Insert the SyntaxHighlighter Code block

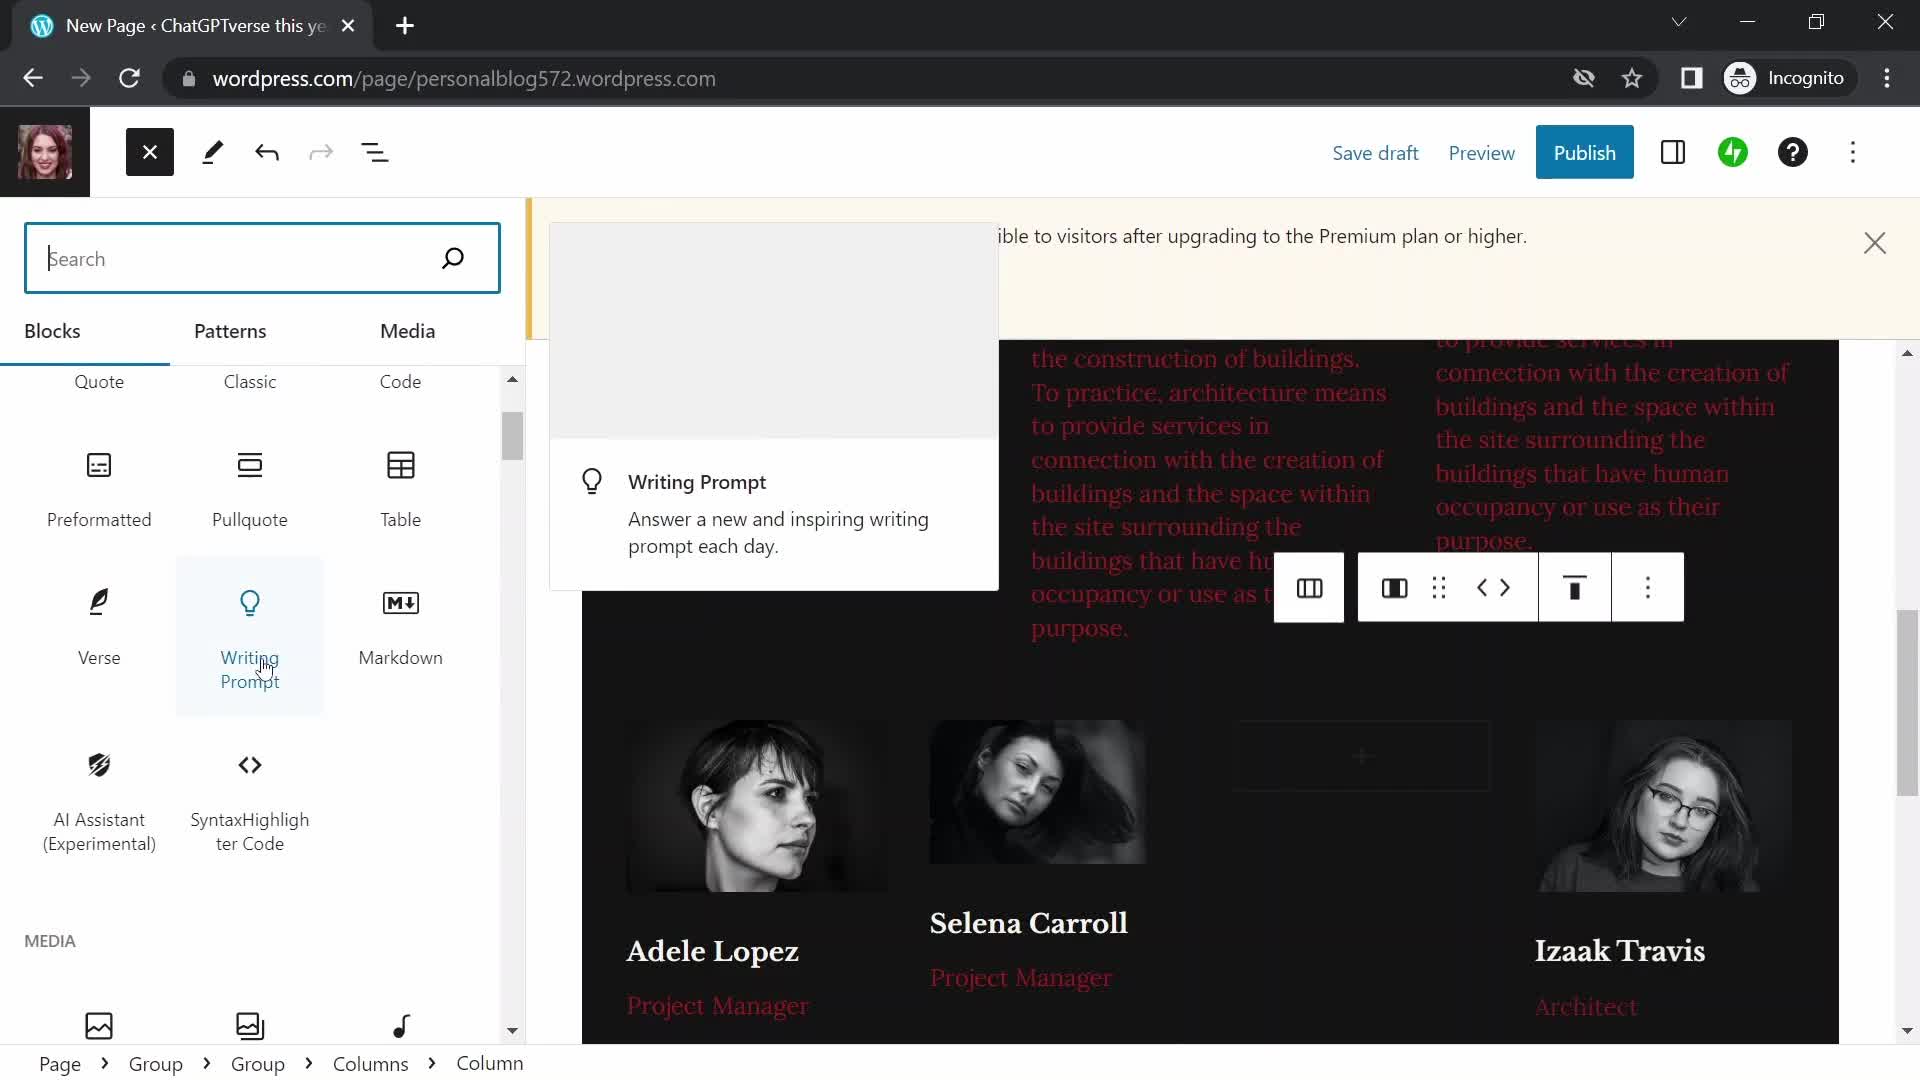250,800
